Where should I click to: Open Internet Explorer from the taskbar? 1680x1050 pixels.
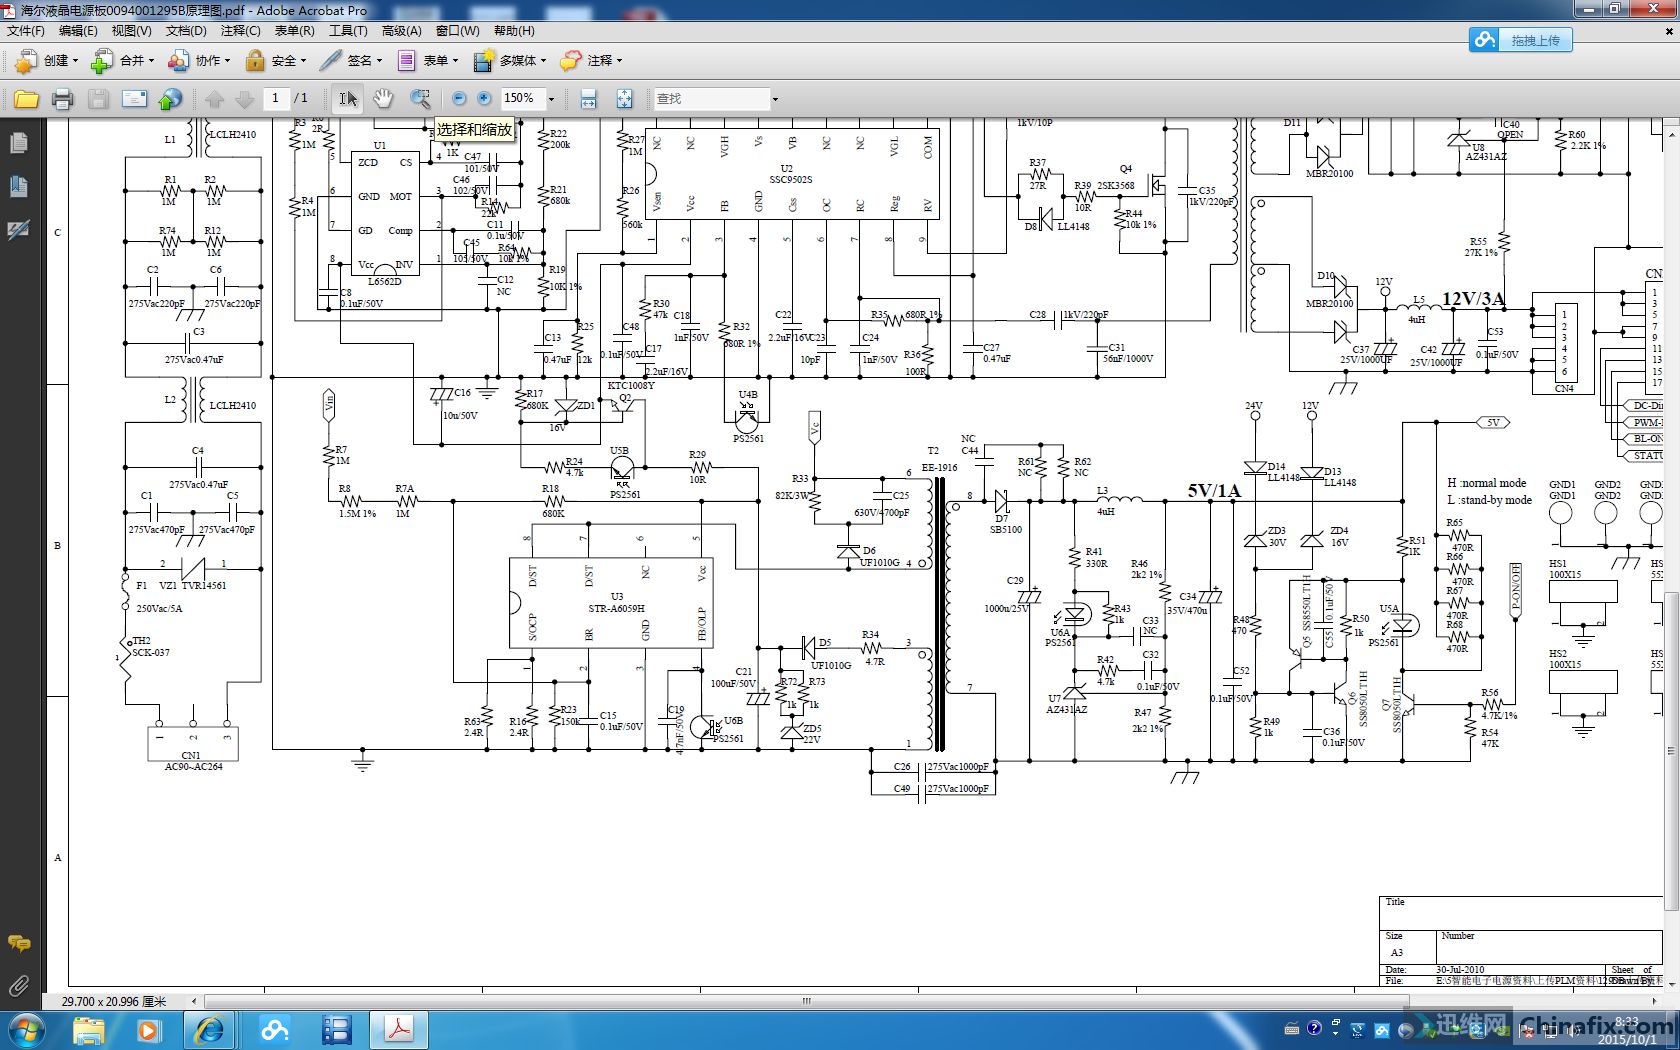point(209,1030)
